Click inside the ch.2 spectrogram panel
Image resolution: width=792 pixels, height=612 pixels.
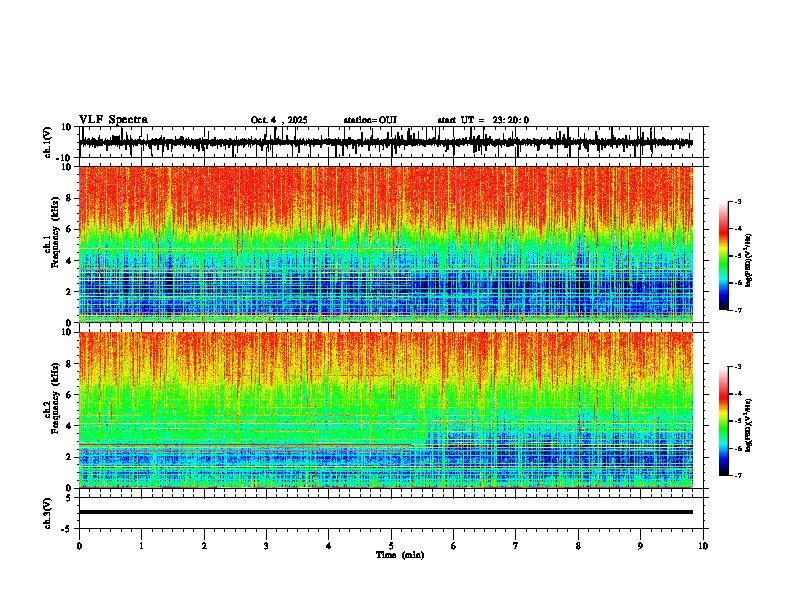(x=386, y=410)
